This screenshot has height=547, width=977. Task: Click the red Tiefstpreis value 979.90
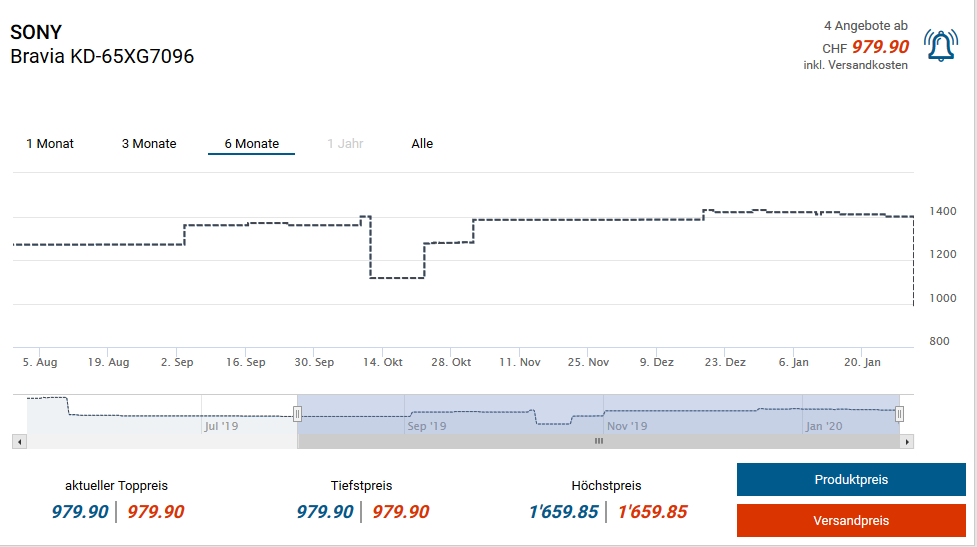click(x=400, y=512)
